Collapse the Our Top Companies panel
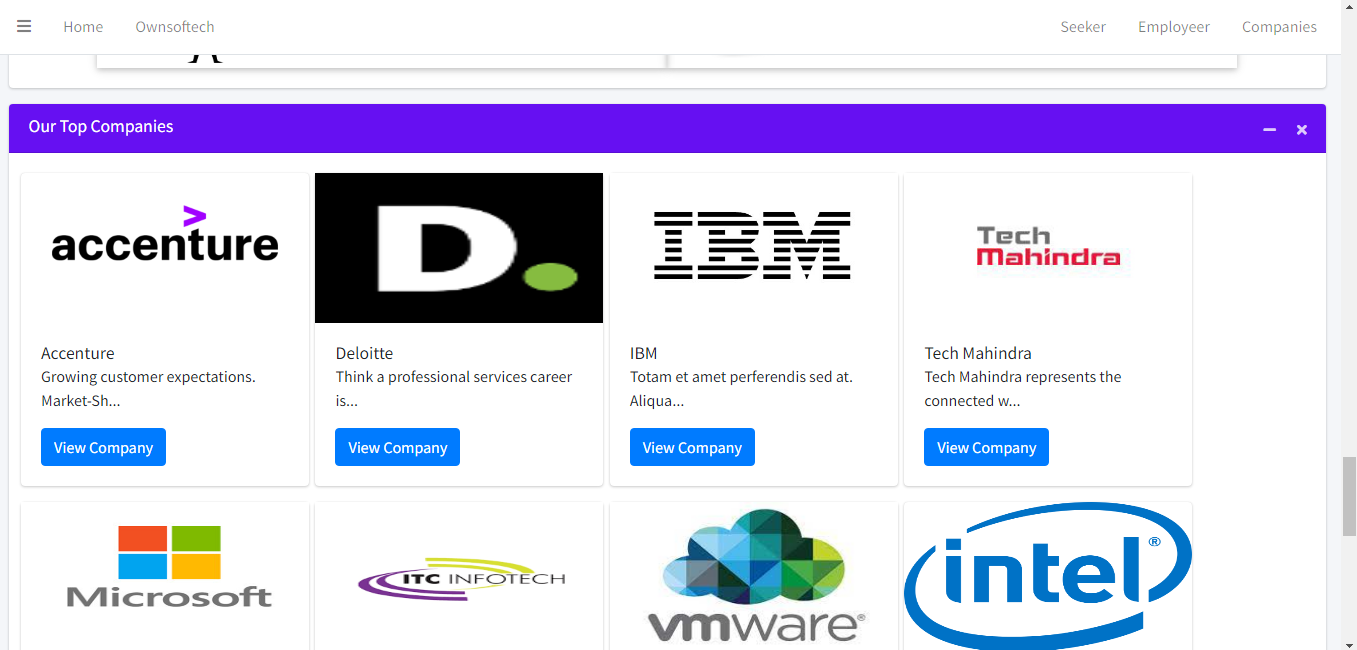The width and height of the screenshot is (1357, 650). [x=1269, y=129]
